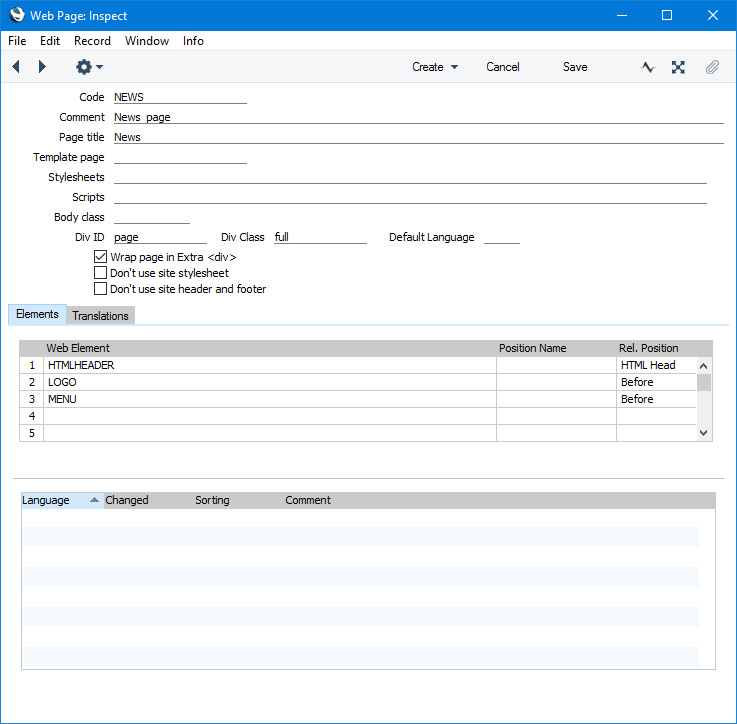Expand the Create dropdown menu
Screen dimensions: 737x724
tap(435, 67)
